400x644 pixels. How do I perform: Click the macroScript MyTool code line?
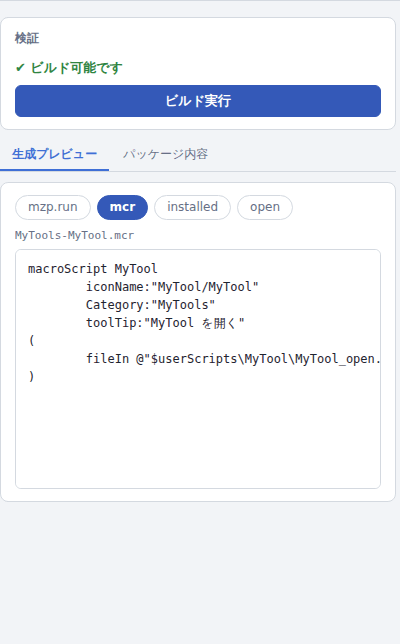(92, 269)
